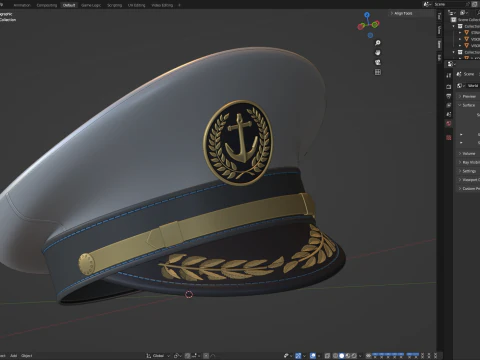Switch to rendered shading
The height and width of the screenshot is (360, 480).
pos(354,355)
